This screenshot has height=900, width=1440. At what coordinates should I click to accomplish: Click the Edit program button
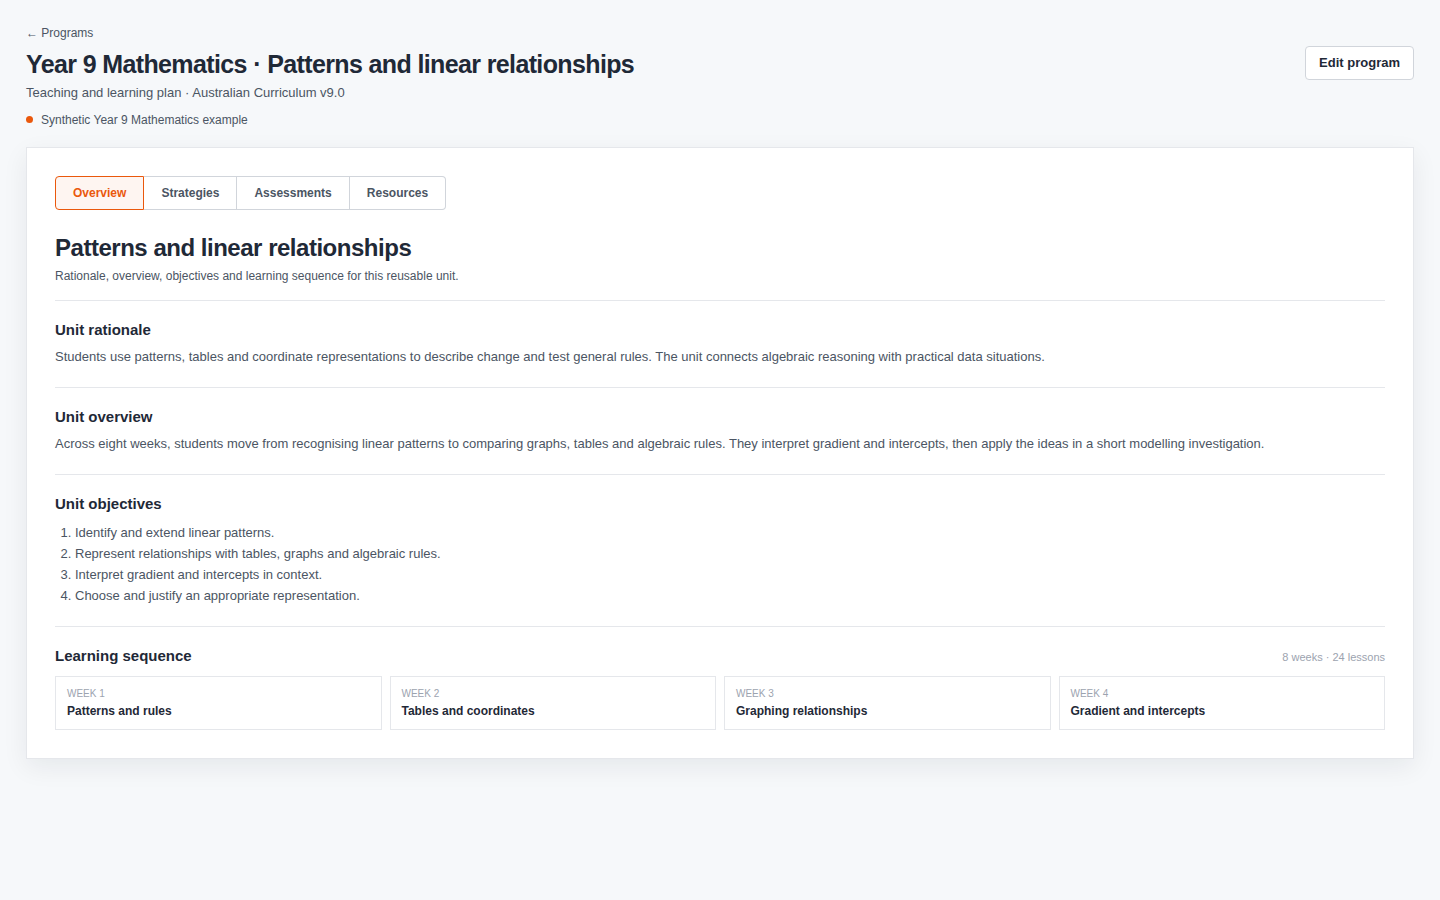[1359, 63]
